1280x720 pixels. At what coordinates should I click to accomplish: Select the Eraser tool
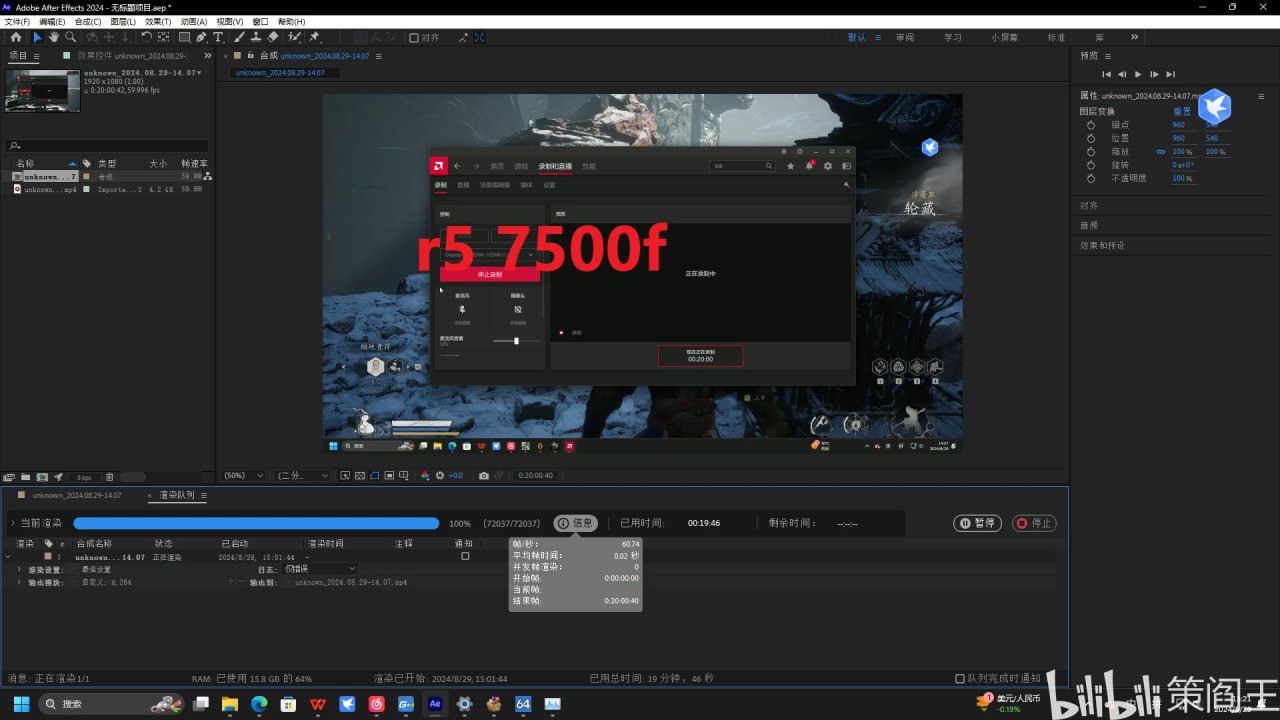tap(273, 37)
